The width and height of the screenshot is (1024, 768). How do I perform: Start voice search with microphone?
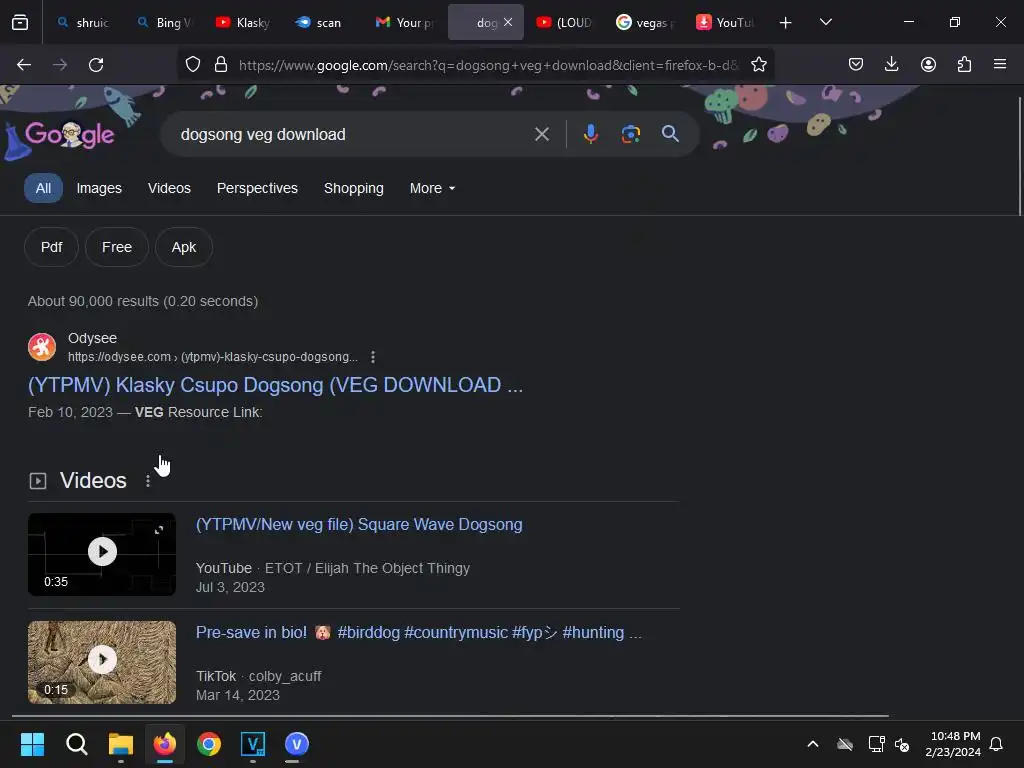(x=590, y=135)
